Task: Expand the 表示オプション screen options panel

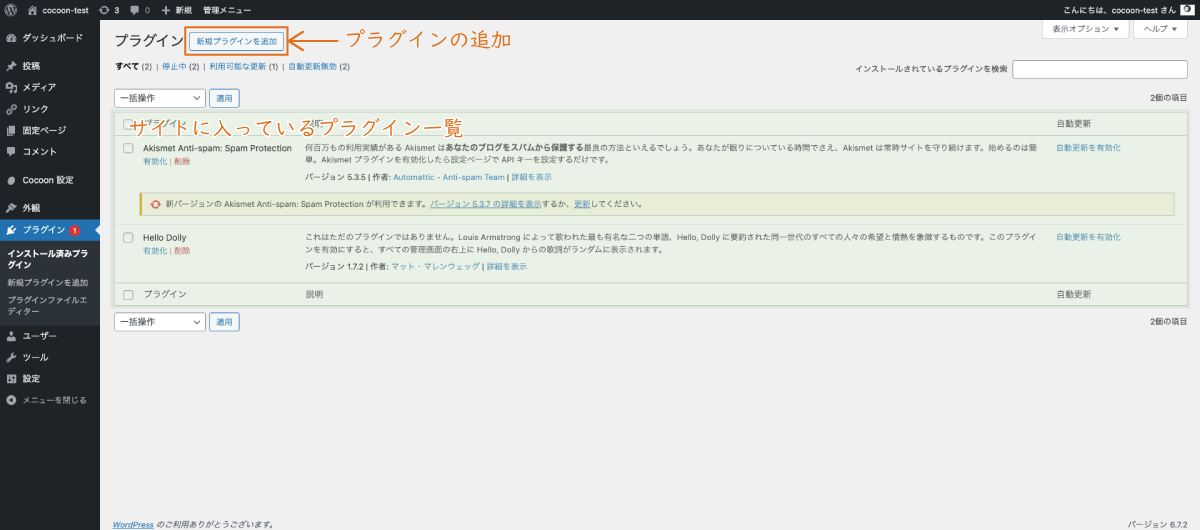Action: coord(1085,29)
